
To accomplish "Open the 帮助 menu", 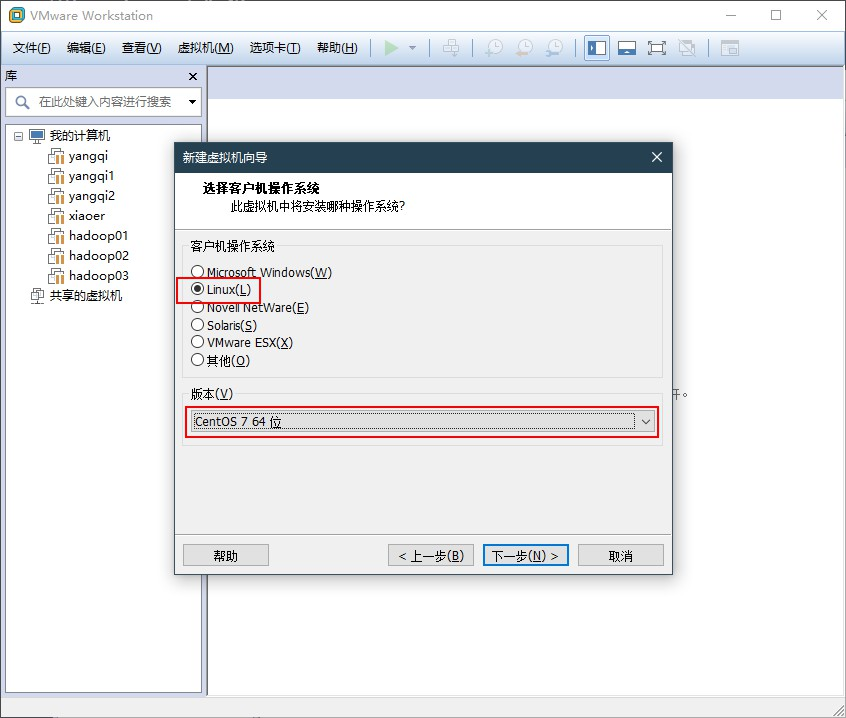I will tap(339, 47).
